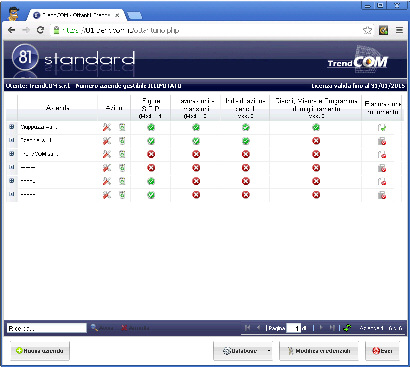Open the edit tools icon in the third company row

107,154
